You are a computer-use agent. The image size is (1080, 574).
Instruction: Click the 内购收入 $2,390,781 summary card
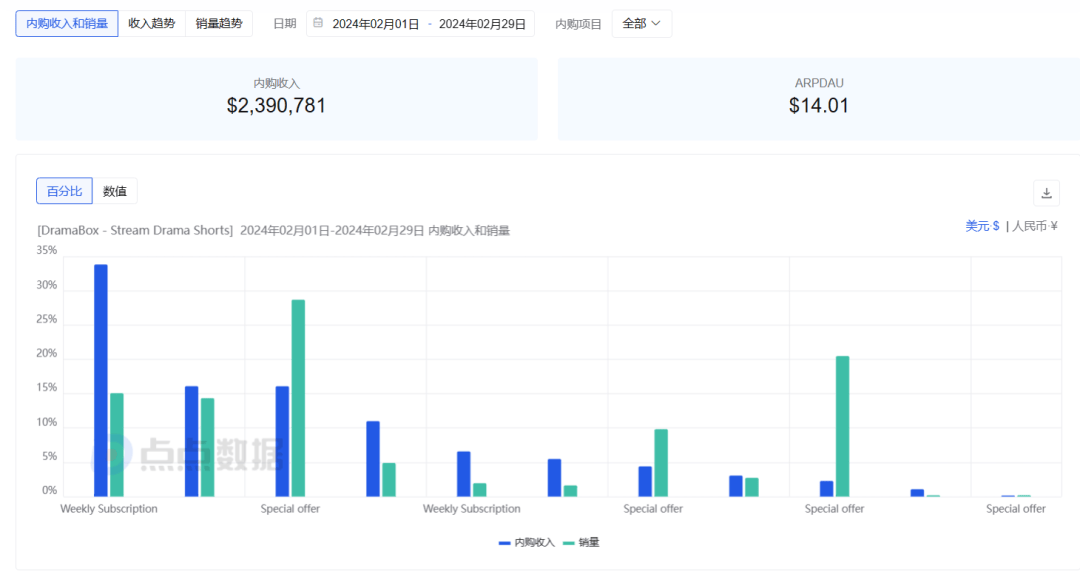point(277,98)
